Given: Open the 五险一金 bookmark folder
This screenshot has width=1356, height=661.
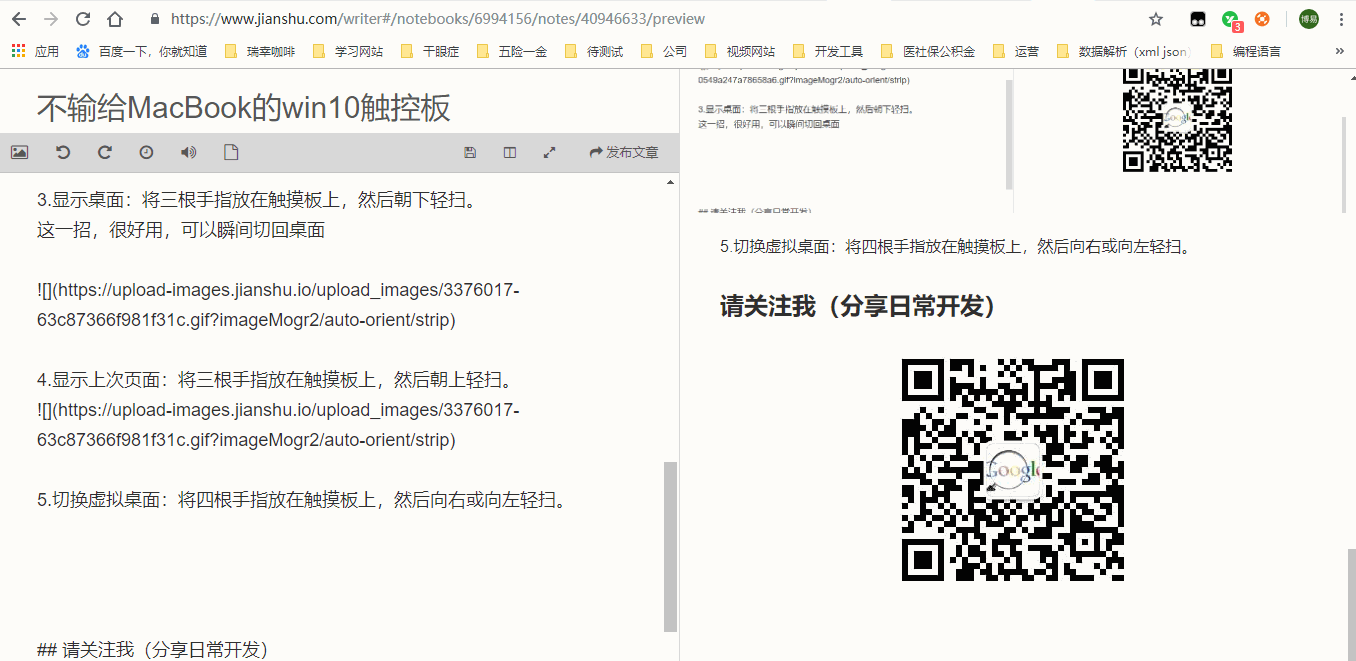Looking at the screenshot, I should [x=512, y=51].
